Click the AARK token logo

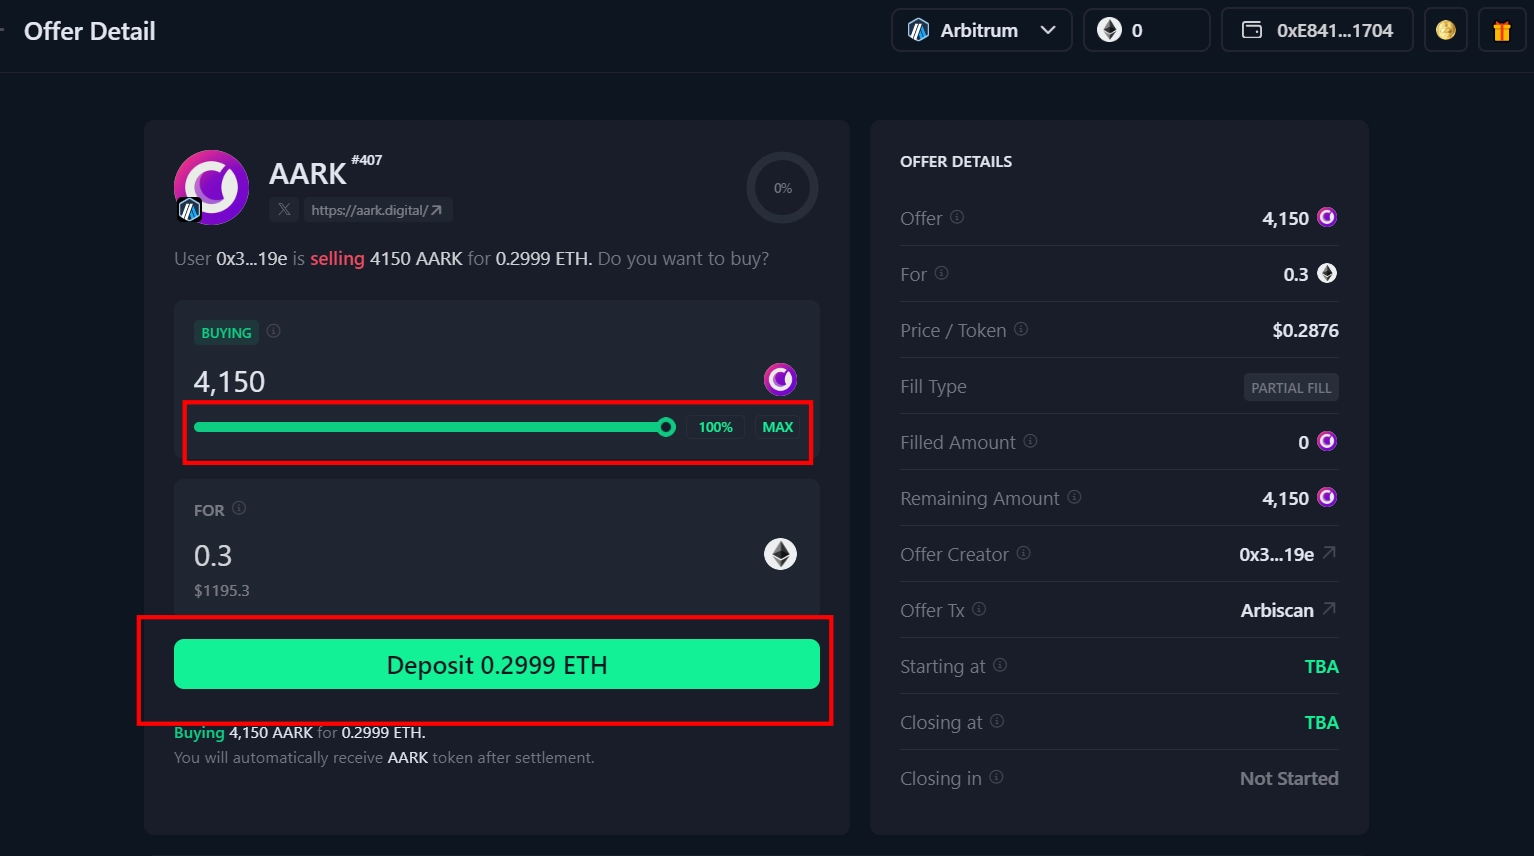tap(211, 187)
